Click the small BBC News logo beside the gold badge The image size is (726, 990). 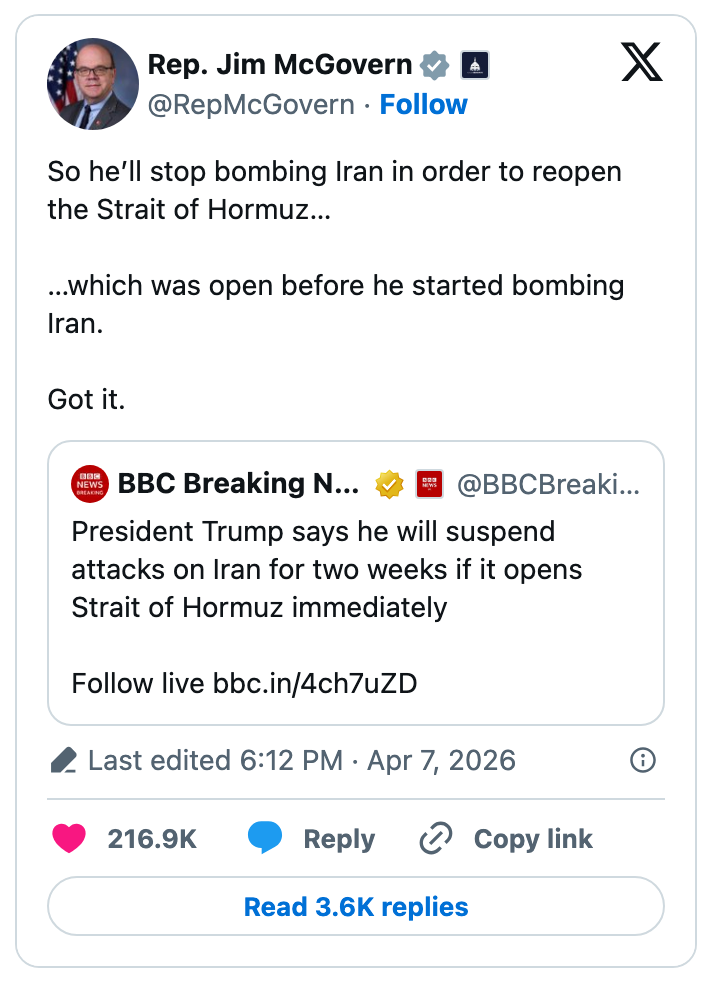(x=431, y=483)
